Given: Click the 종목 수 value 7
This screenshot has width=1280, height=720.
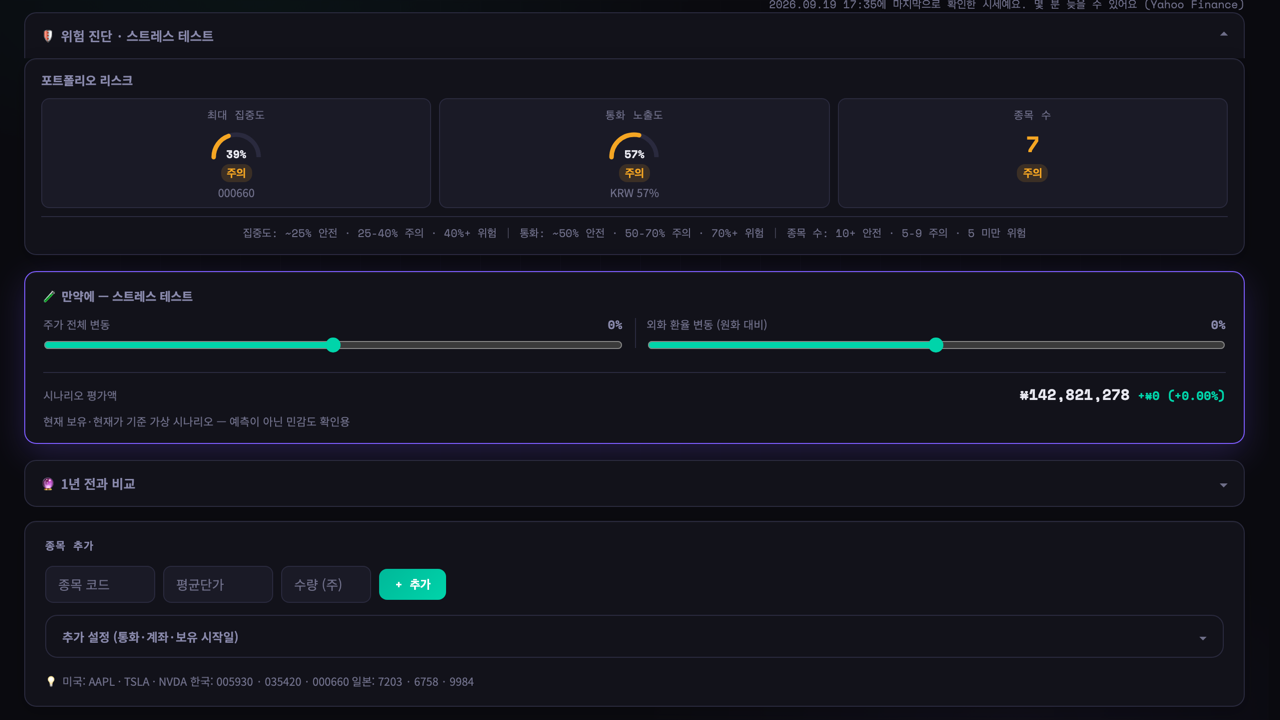Looking at the screenshot, I should pos(1032,145).
